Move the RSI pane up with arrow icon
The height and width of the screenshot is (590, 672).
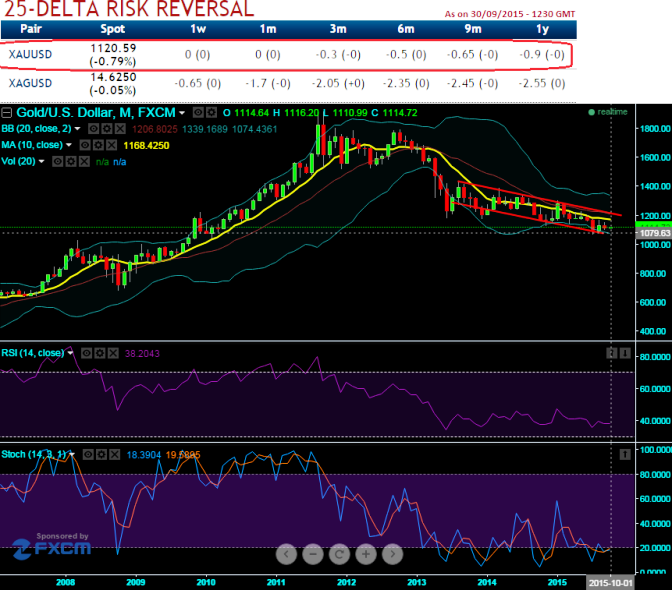tap(612, 353)
